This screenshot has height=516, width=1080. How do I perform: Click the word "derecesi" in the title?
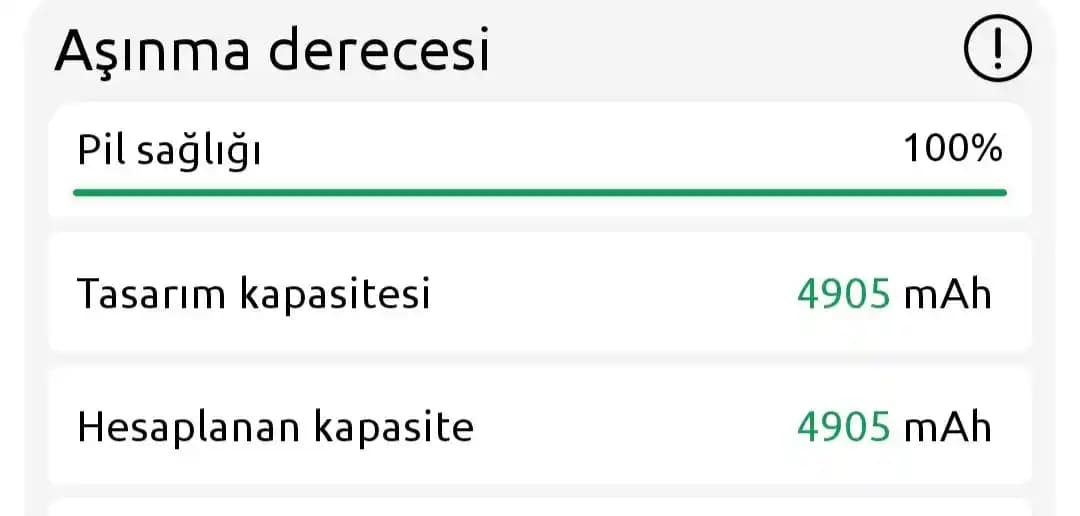(381, 50)
